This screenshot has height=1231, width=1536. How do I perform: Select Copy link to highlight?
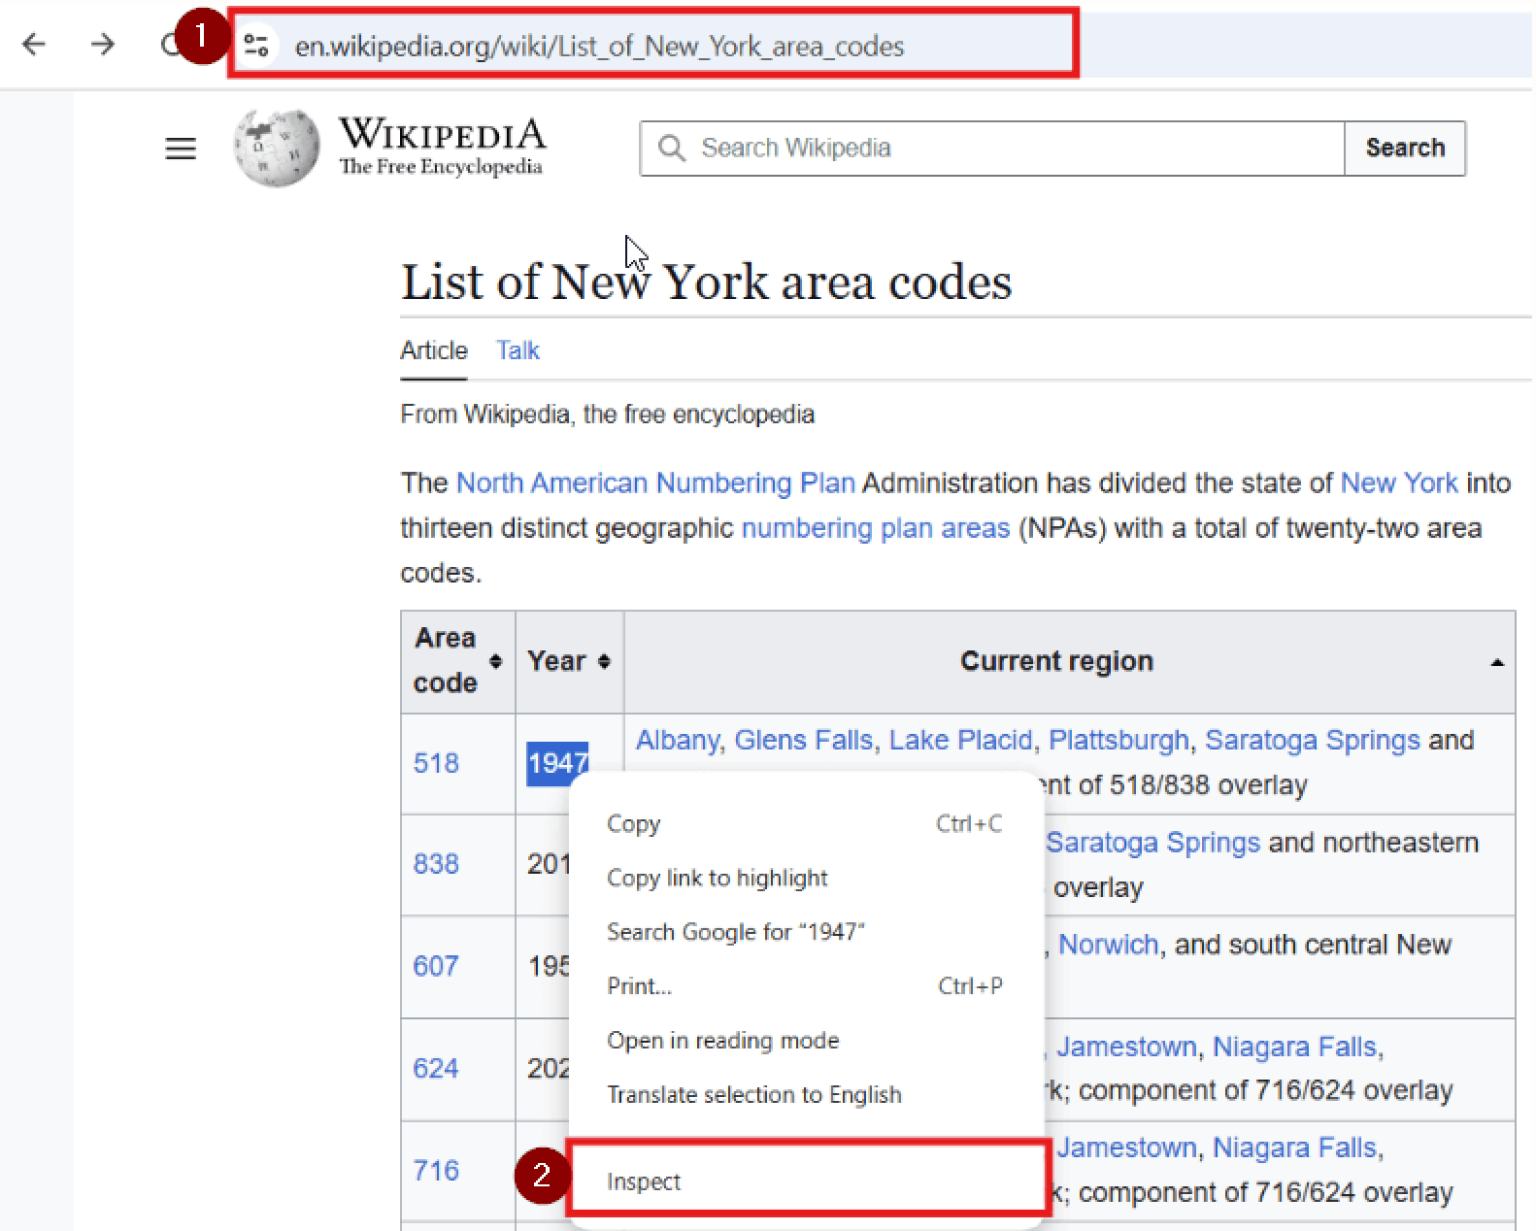click(804, 878)
